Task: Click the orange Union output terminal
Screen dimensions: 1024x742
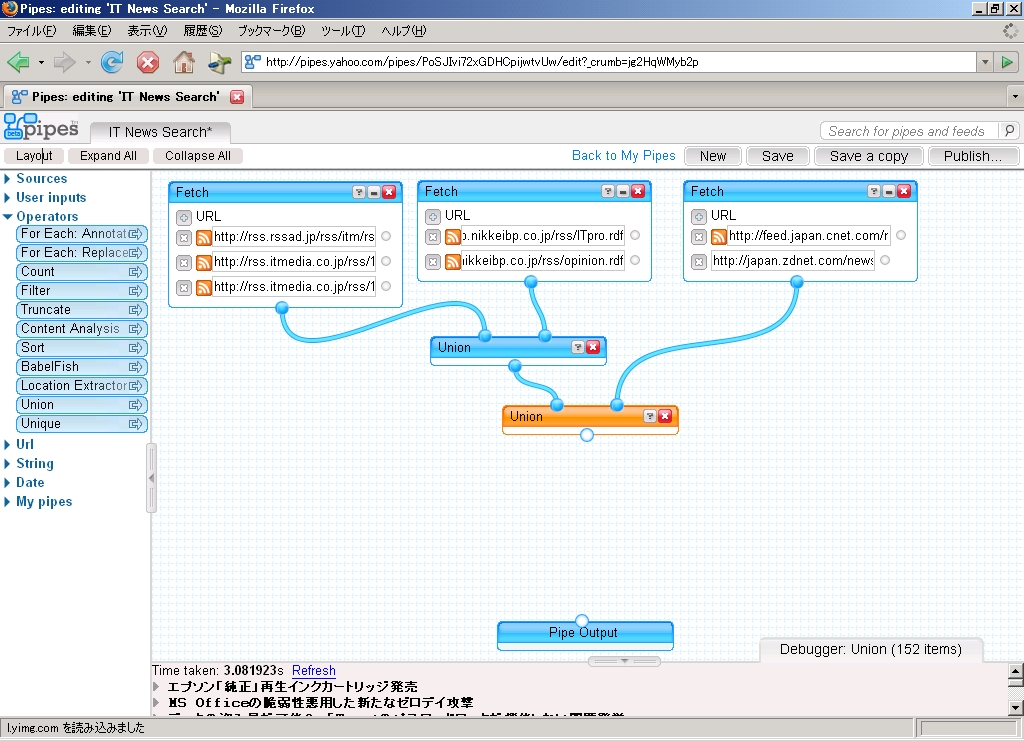Action: (586, 435)
